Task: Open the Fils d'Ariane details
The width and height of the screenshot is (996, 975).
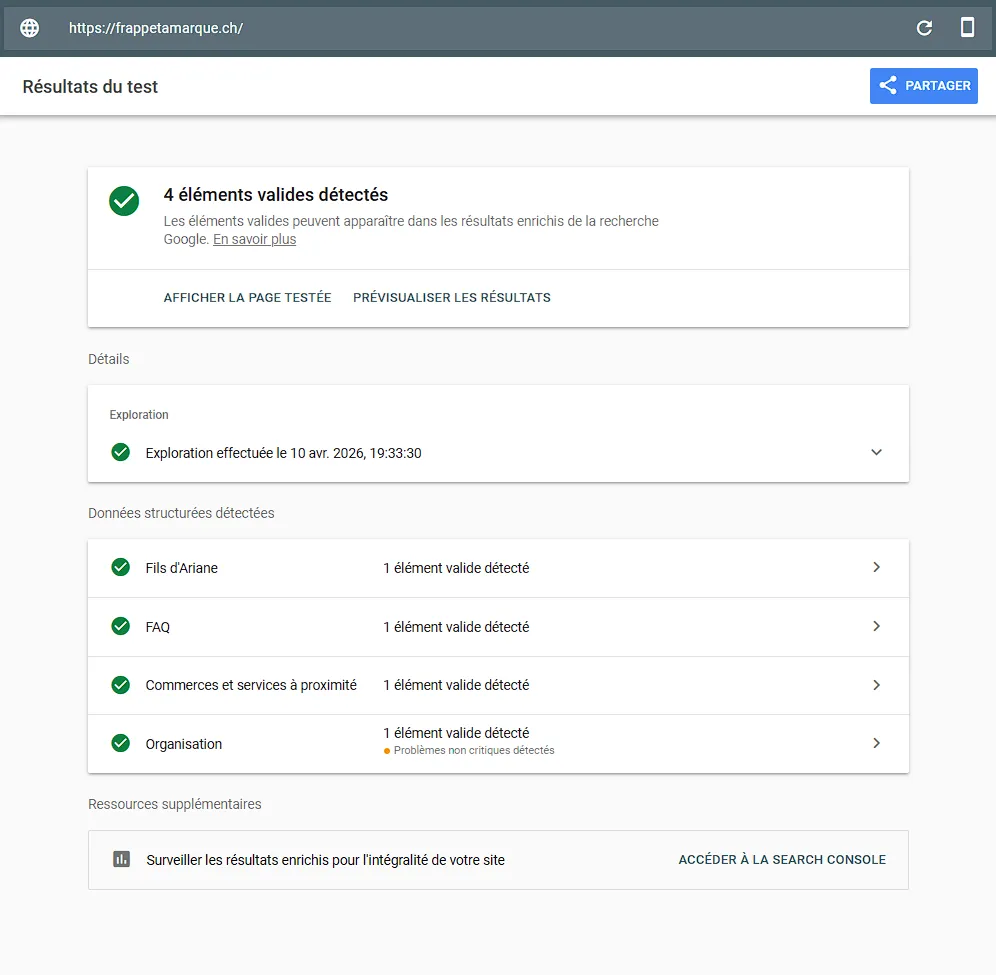Action: click(877, 567)
